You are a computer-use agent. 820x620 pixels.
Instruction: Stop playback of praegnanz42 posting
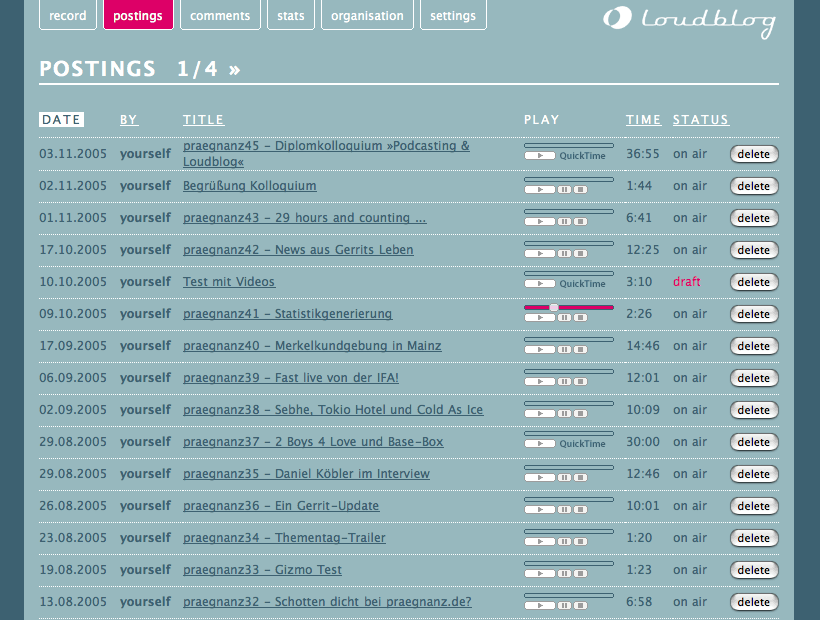(580, 254)
